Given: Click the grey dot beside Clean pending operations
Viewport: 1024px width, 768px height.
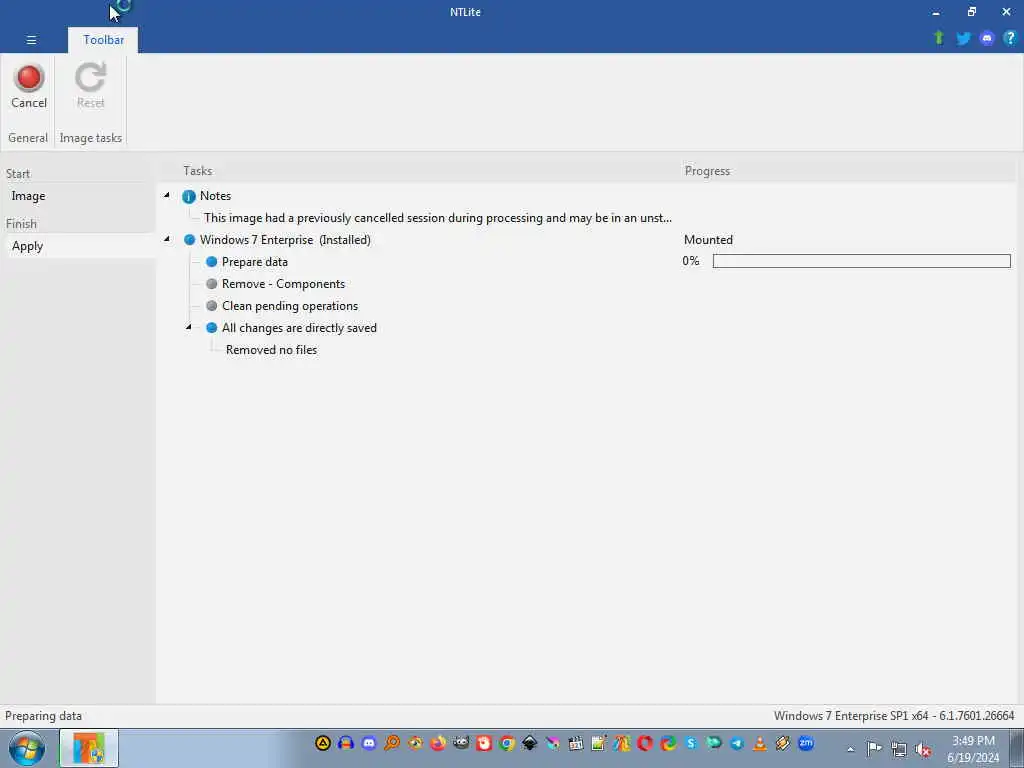Looking at the screenshot, I should coord(212,306).
